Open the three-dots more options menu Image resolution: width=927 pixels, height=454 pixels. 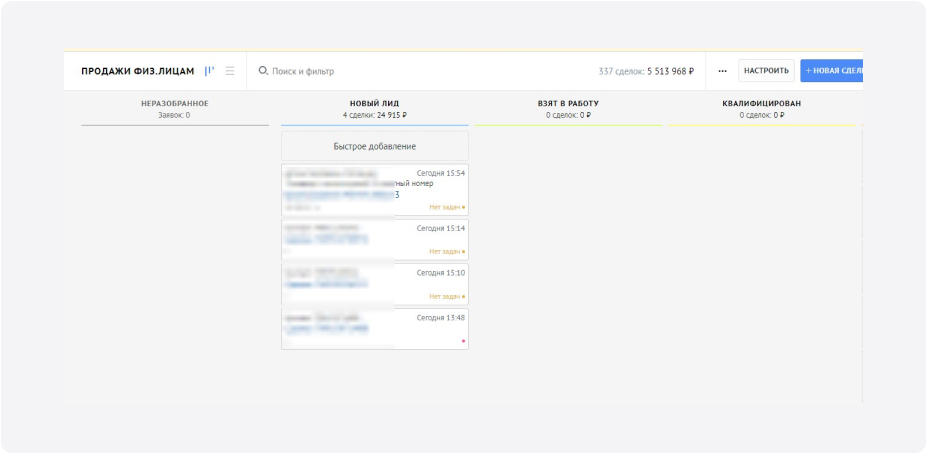pyautogui.click(x=722, y=71)
